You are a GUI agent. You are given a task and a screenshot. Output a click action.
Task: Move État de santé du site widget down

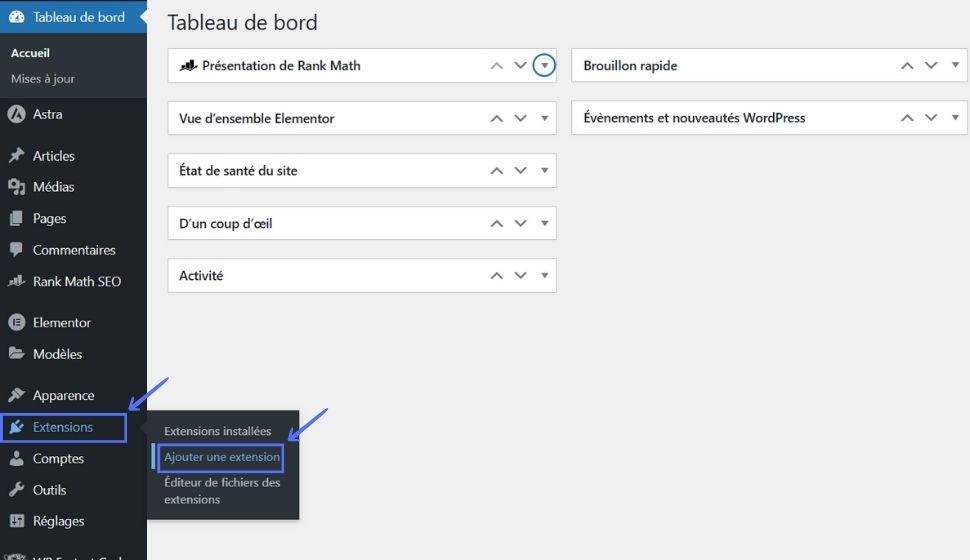tap(520, 171)
